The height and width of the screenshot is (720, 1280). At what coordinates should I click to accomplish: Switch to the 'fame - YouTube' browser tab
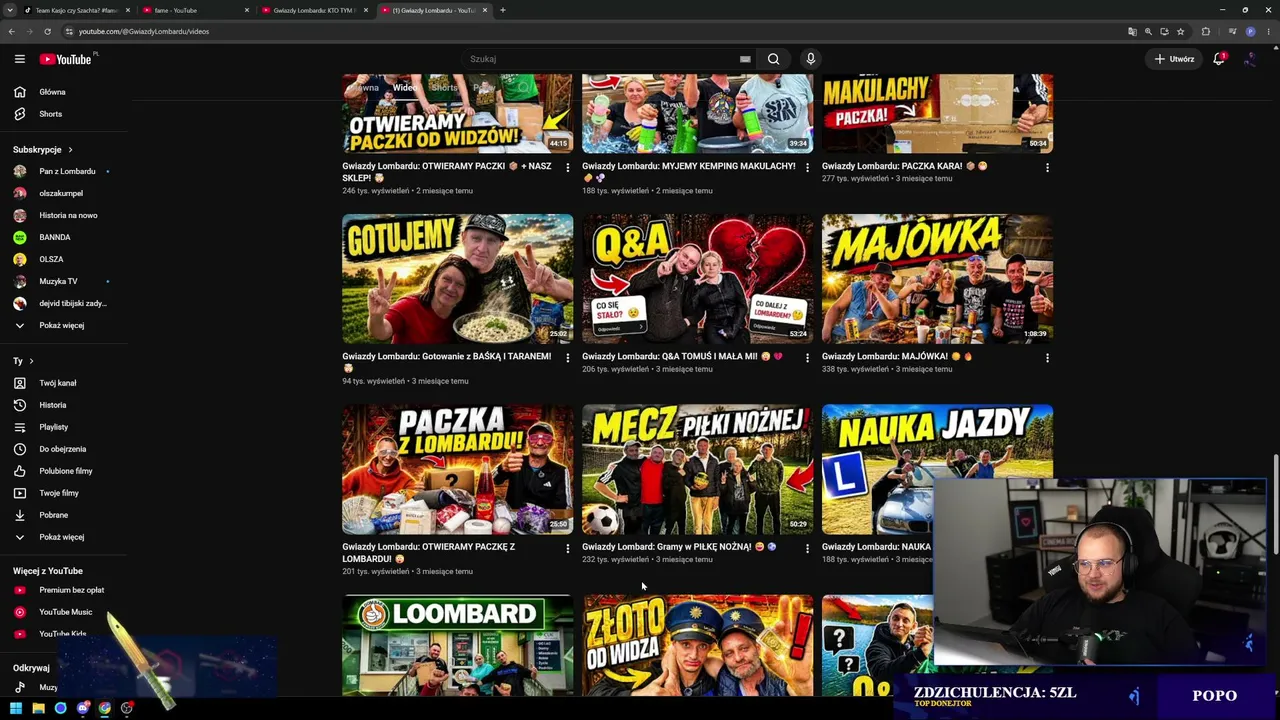(x=194, y=10)
